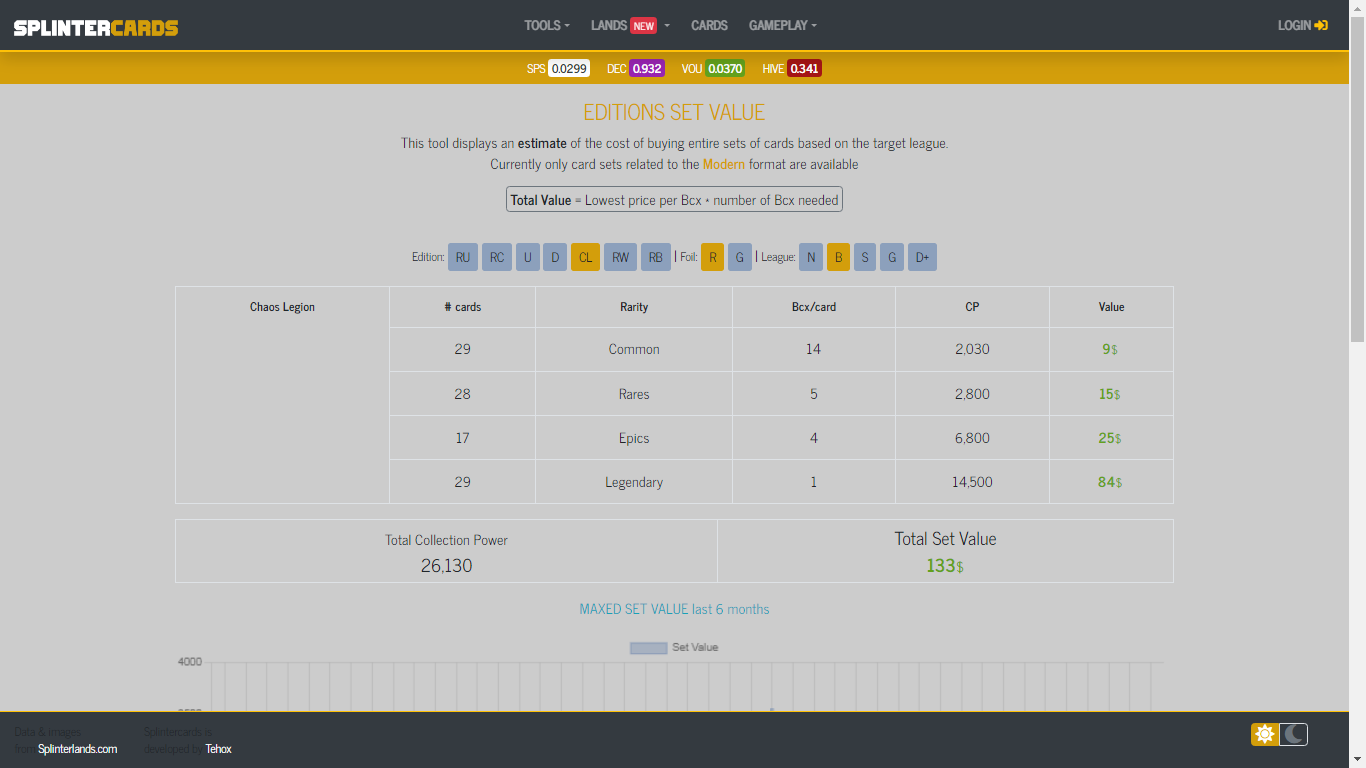This screenshot has width=1366, height=768.
Task: Click the Epics rarity cell
Action: coord(634,438)
